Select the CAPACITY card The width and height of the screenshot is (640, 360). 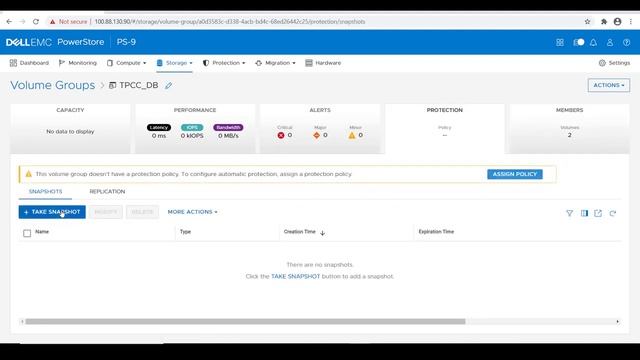tap(70, 129)
